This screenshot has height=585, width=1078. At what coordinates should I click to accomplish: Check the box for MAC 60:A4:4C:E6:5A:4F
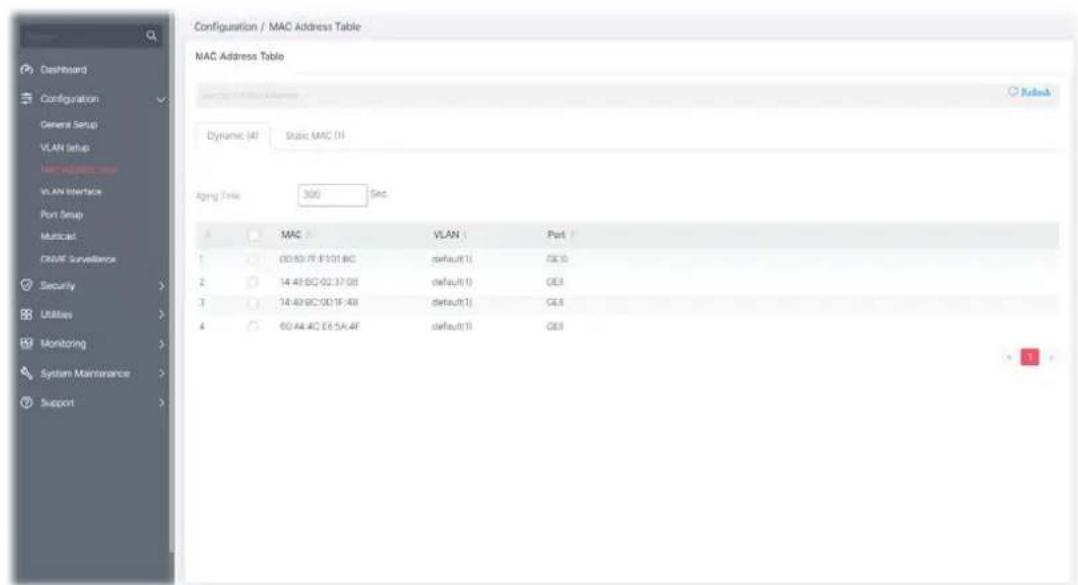(x=253, y=326)
